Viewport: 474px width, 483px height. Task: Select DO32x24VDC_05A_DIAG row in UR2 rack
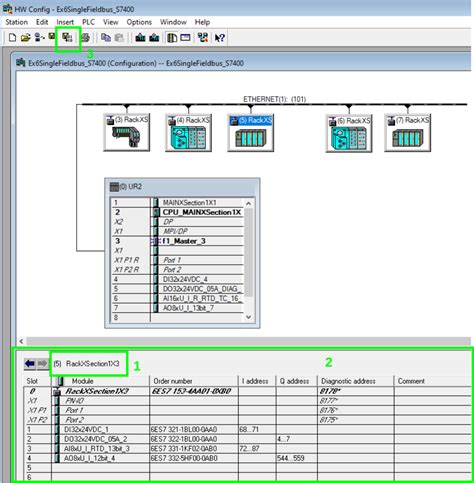178,289
